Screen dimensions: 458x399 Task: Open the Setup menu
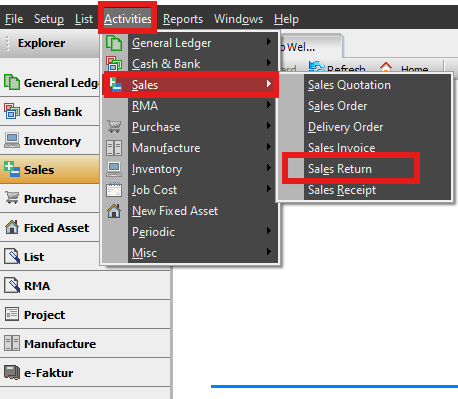(x=49, y=19)
